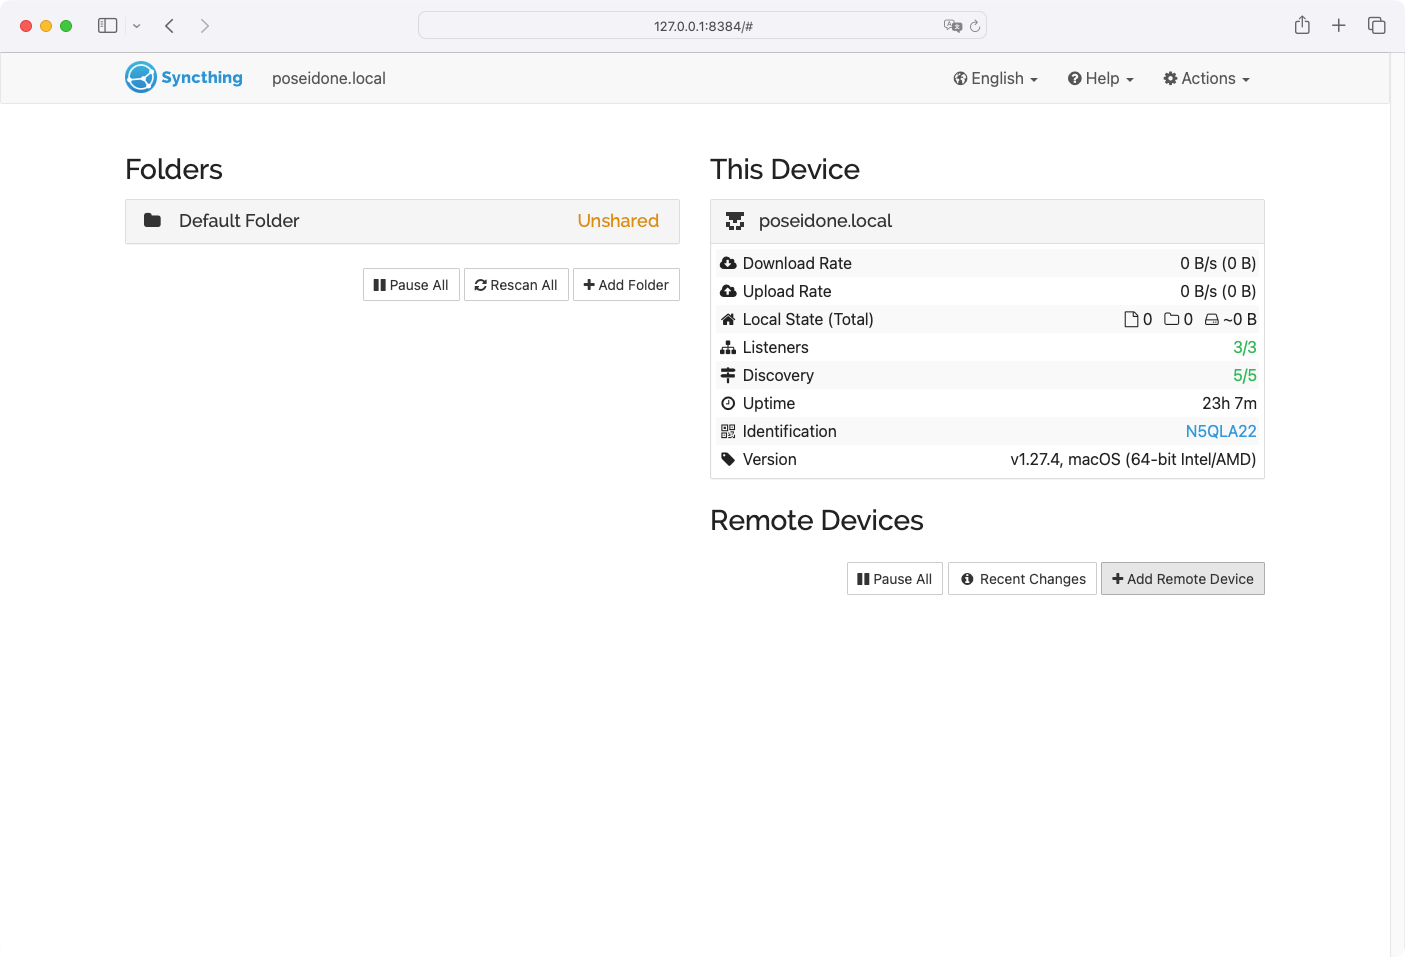The height and width of the screenshot is (957, 1405).
Task: Pause all folders with the Pause All button
Action: (x=411, y=285)
